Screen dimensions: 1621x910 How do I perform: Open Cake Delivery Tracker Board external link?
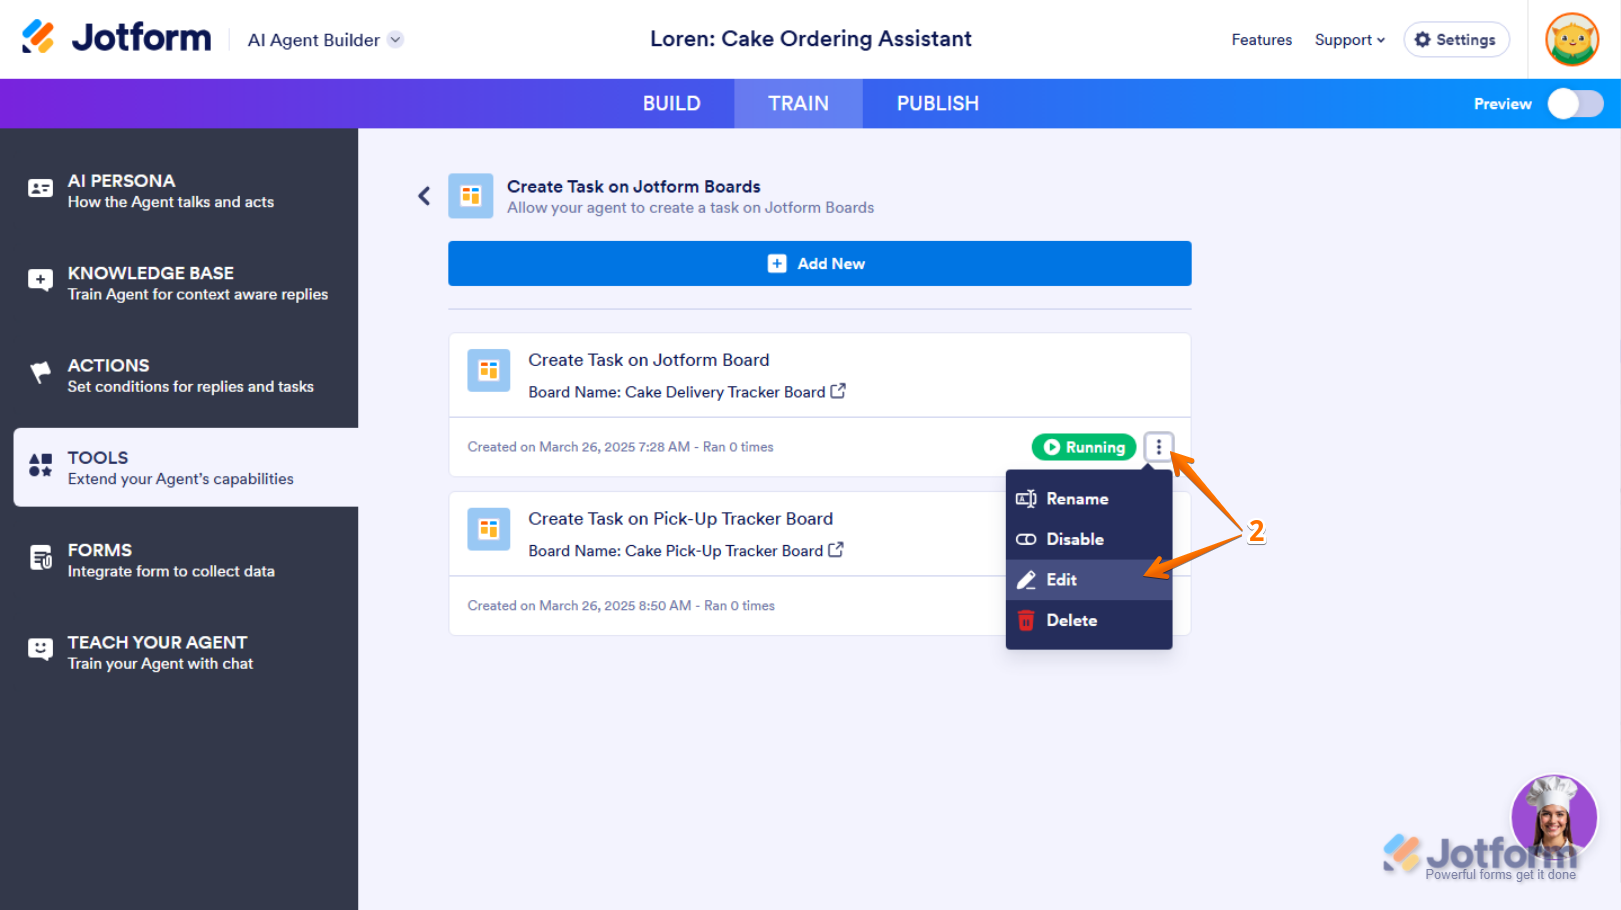click(x=838, y=391)
